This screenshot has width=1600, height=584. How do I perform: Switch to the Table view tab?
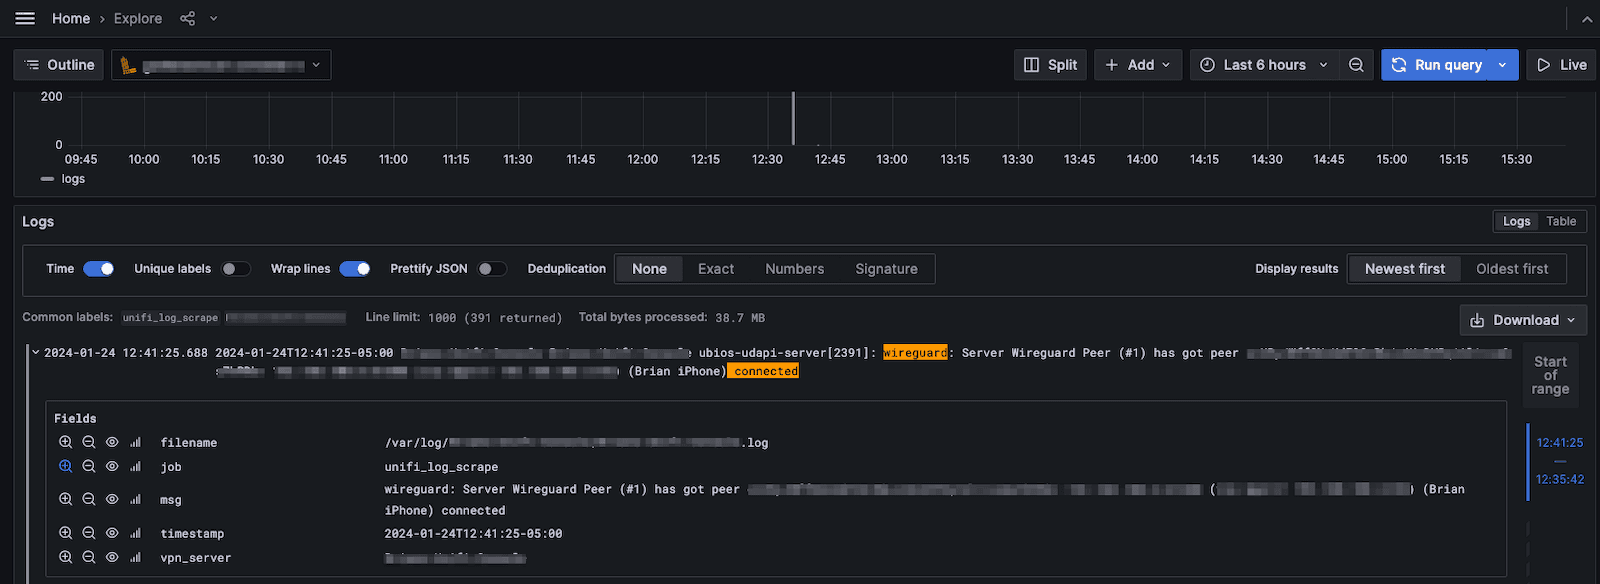pyautogui.click(x=1561, y=221)
